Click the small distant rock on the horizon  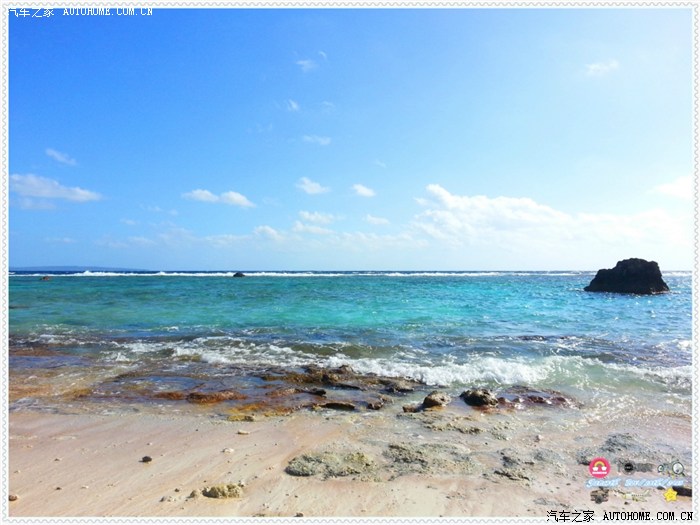pyautogui.click(x=238, y=273)
